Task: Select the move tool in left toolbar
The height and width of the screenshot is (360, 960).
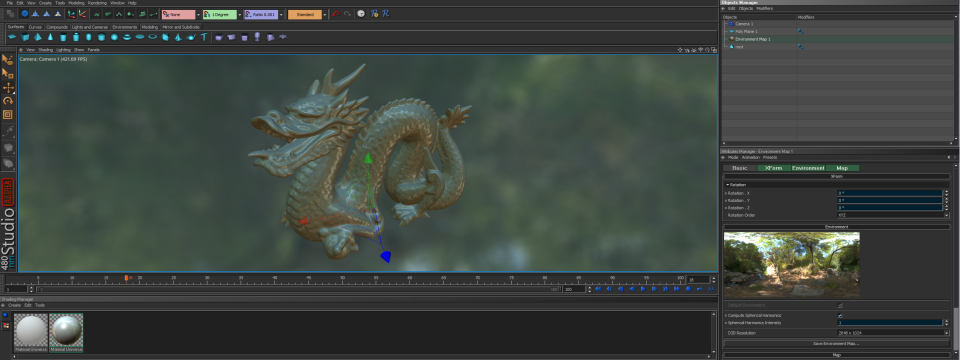Action: point(8,88)
